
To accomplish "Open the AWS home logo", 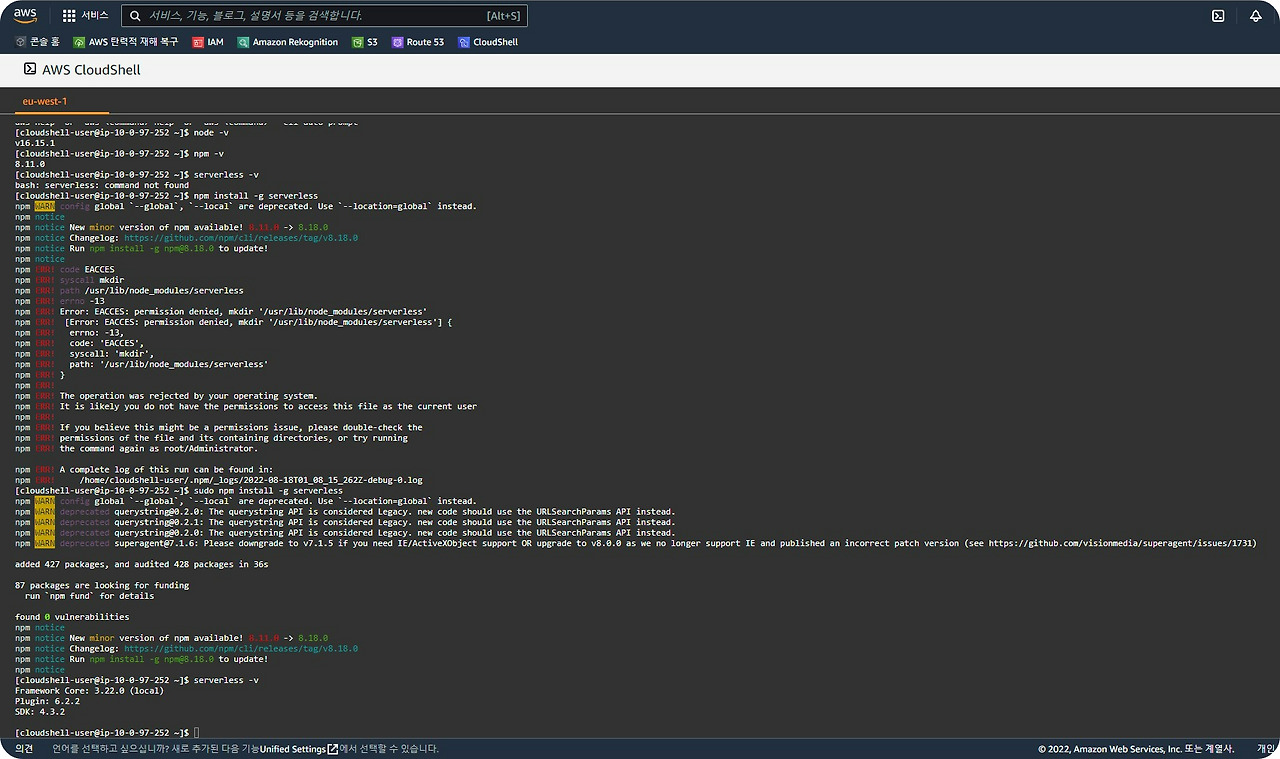I will (x=25, y=15).
